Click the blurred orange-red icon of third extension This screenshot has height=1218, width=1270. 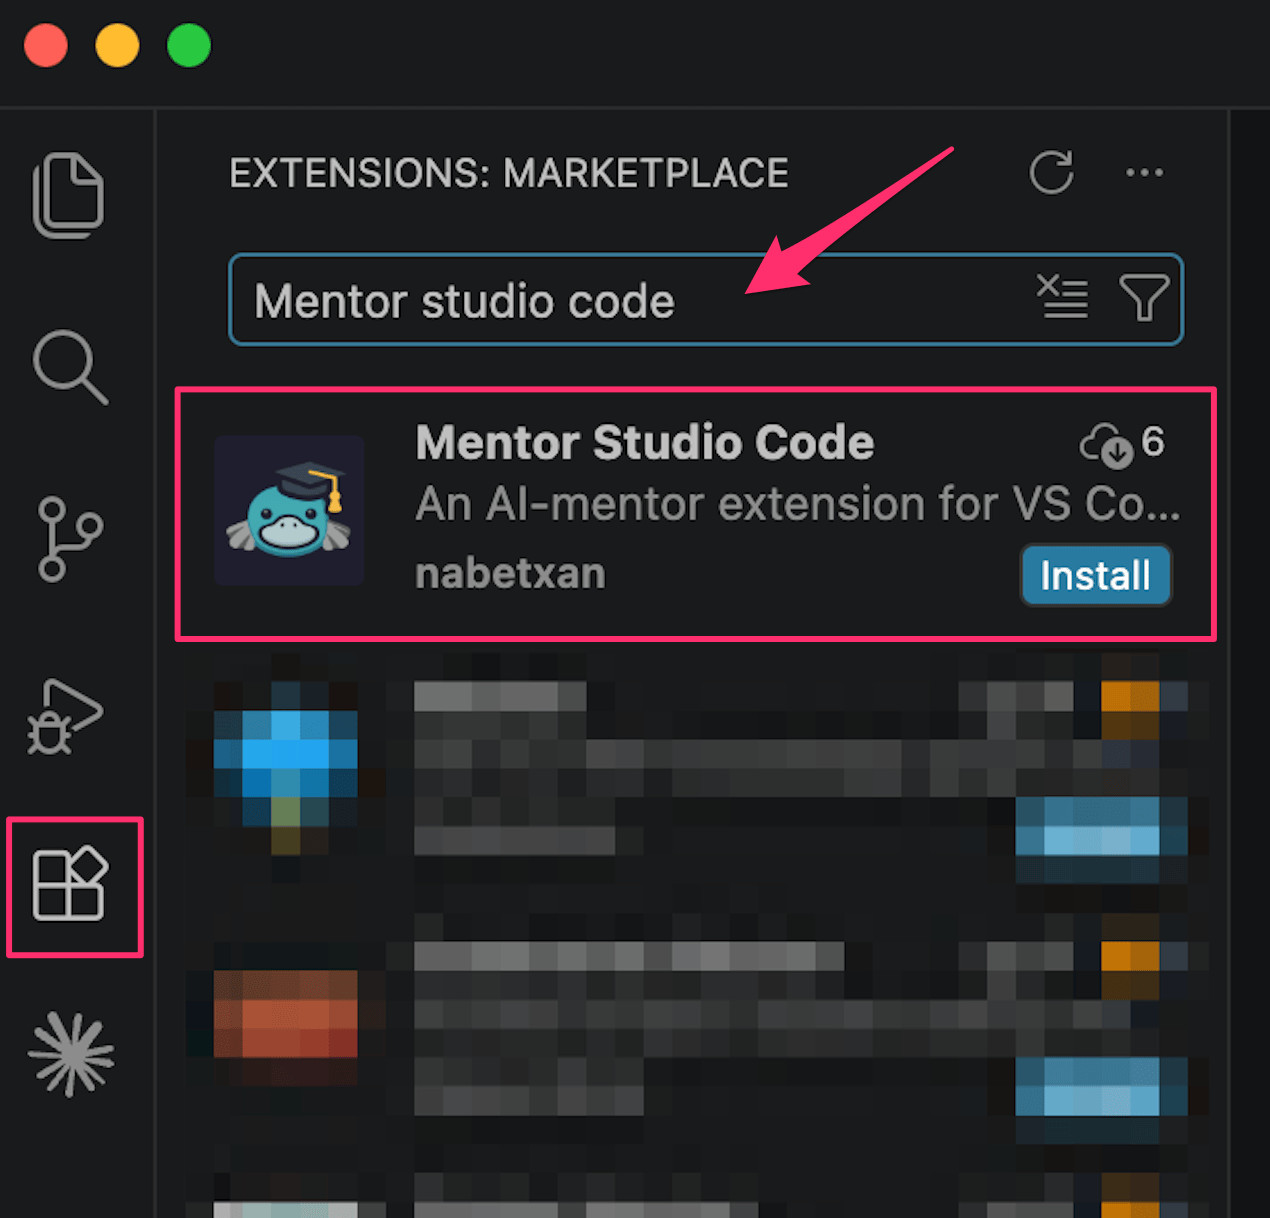(x=286, y=1012)
